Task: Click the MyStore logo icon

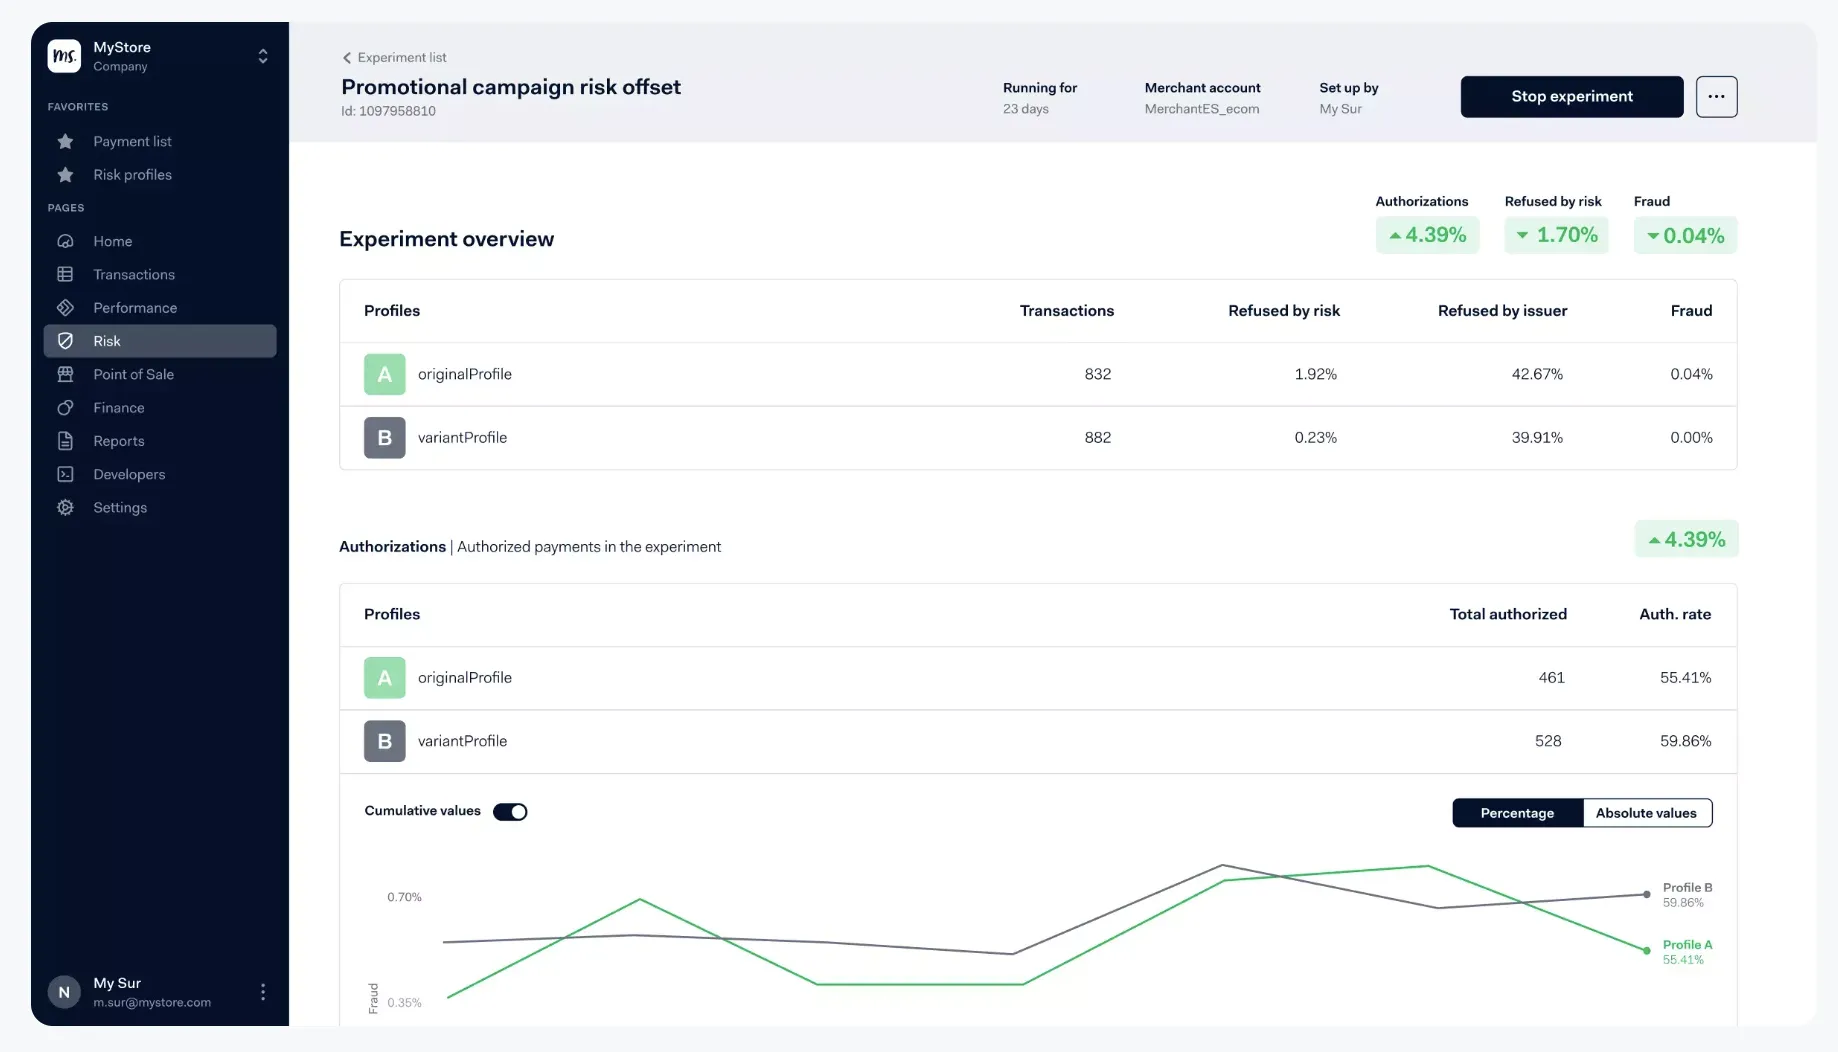Action: pos(64,56)
